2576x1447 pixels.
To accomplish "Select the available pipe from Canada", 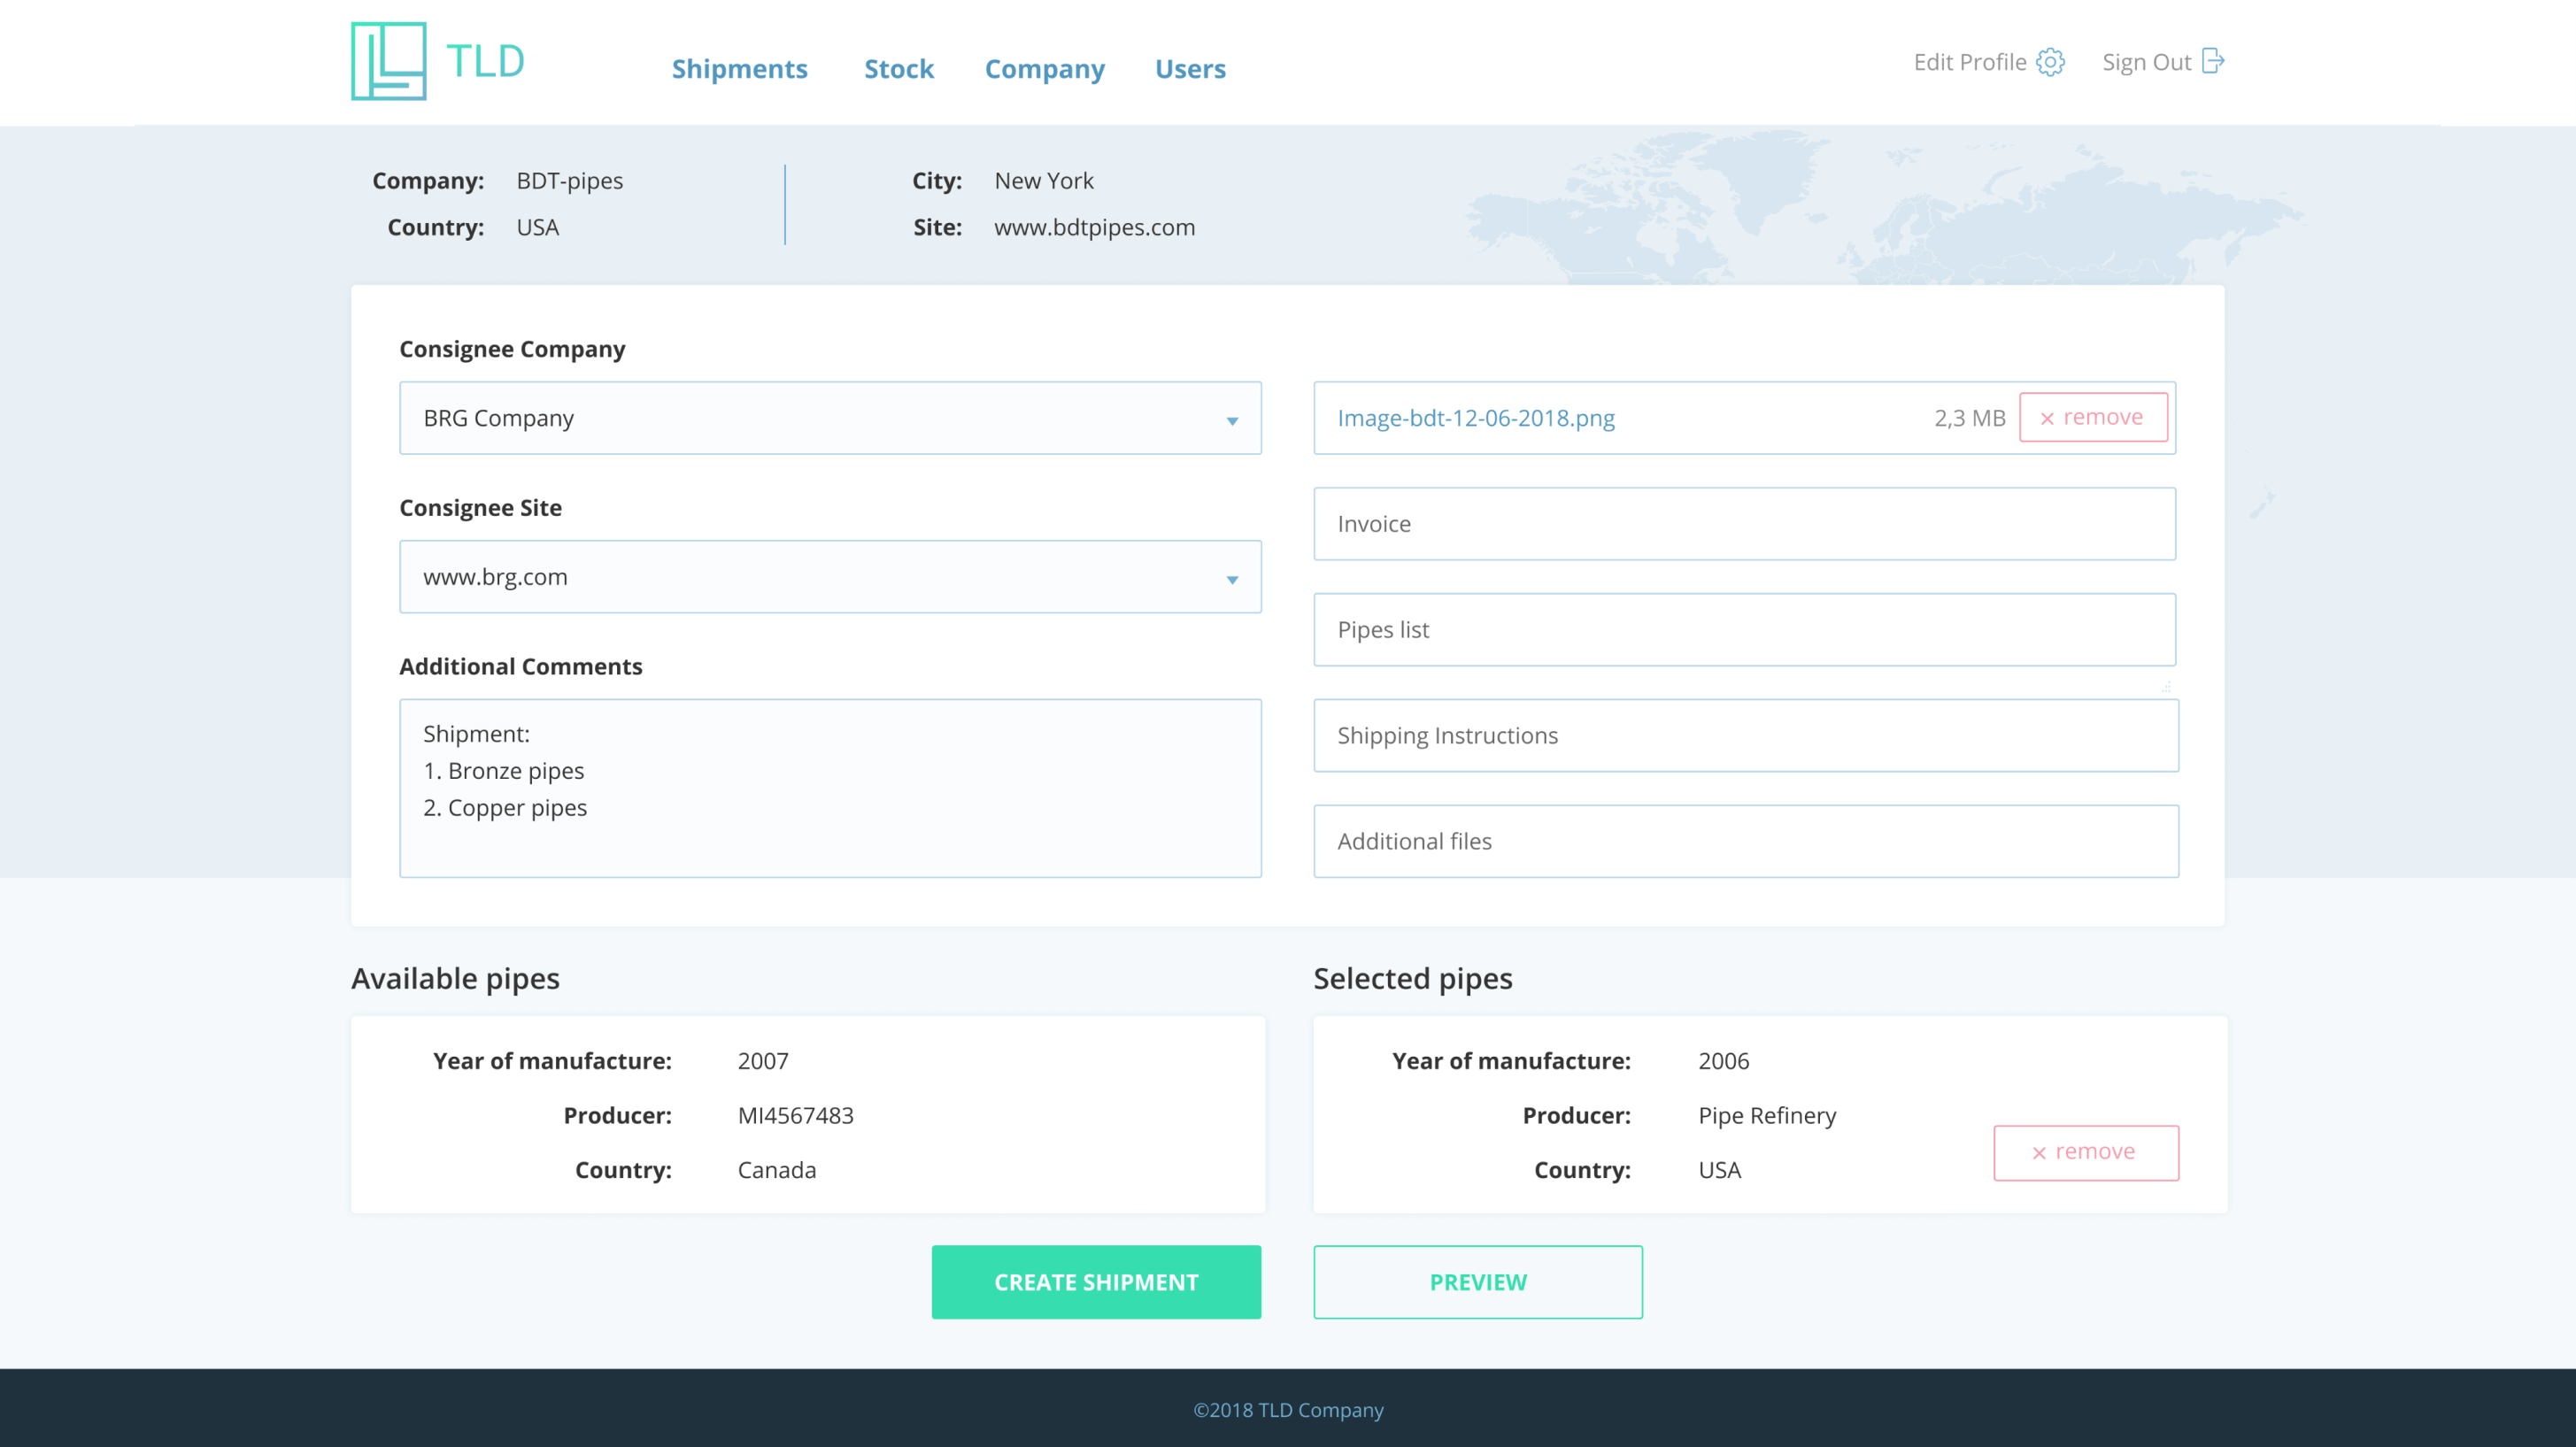I will point(807,1115).
